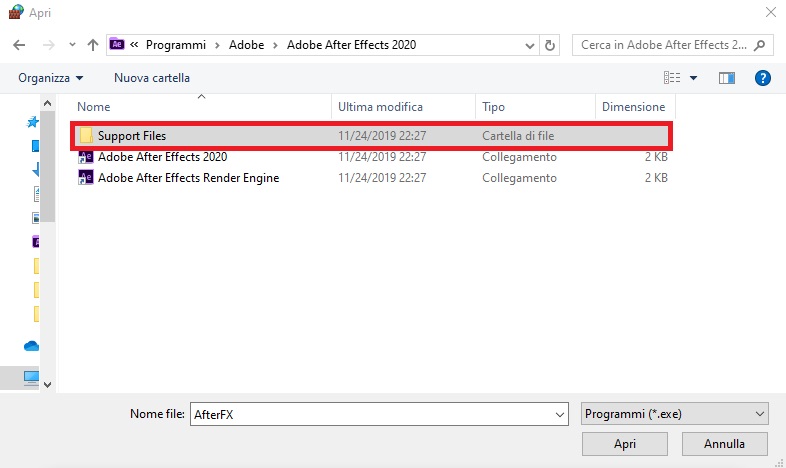Click the Render Engine row's 2 KB size
786x468 pixels.
(x=656, y=178)
